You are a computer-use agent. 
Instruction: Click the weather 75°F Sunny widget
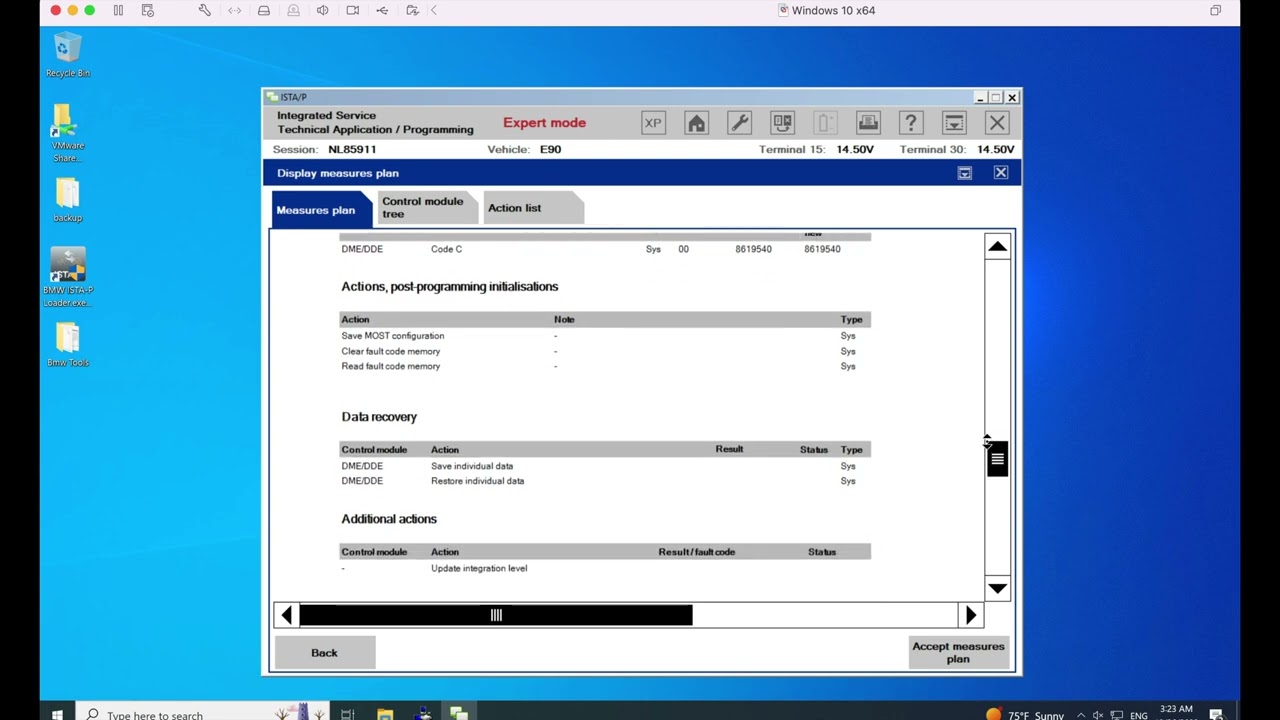coord(1026,714)
